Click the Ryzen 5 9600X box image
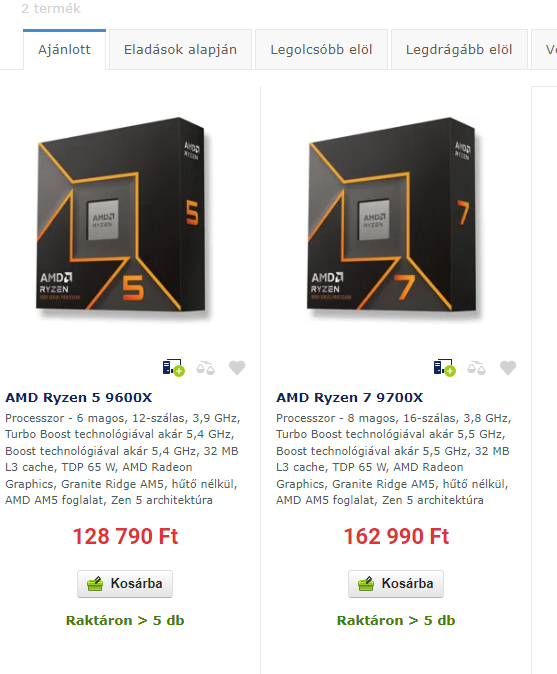This screenshot has width=557, height=674. click(124, 217)
